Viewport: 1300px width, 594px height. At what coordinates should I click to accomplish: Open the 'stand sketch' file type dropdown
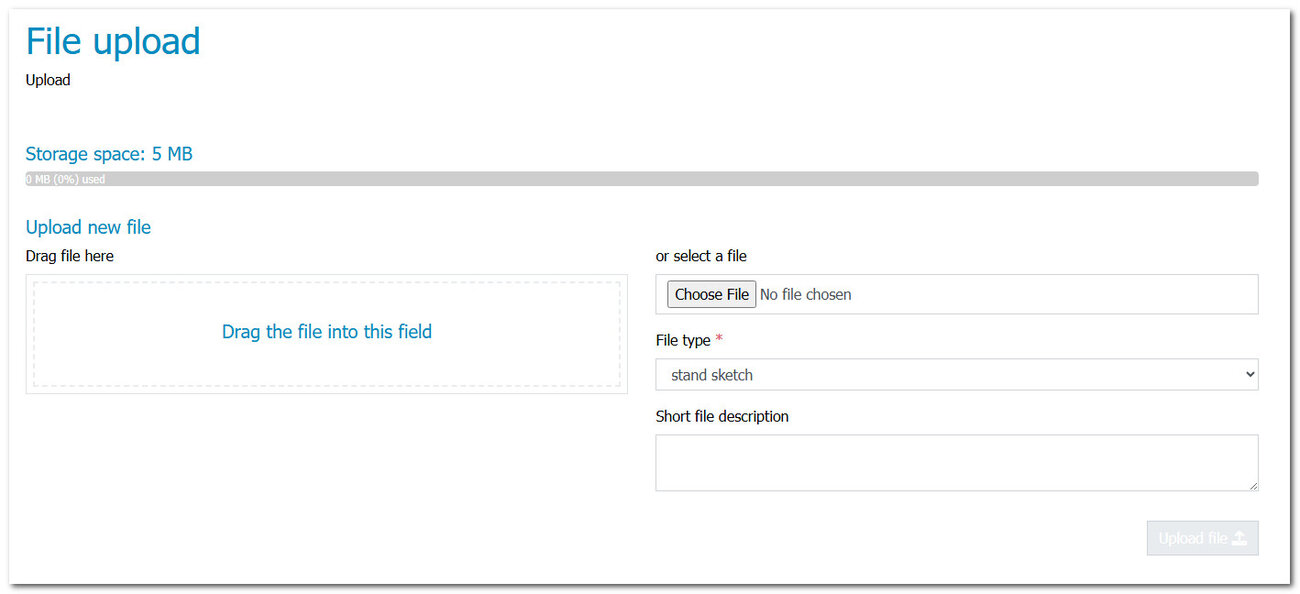click(x=956, y=375)
